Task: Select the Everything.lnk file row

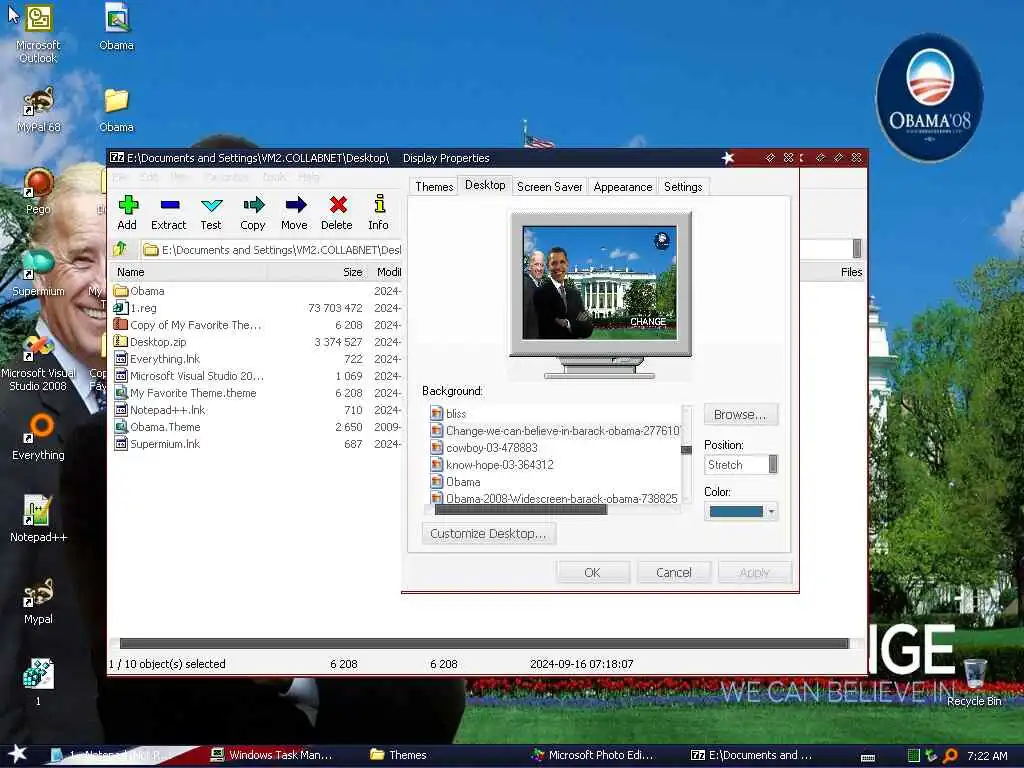Action: [257, 359]
